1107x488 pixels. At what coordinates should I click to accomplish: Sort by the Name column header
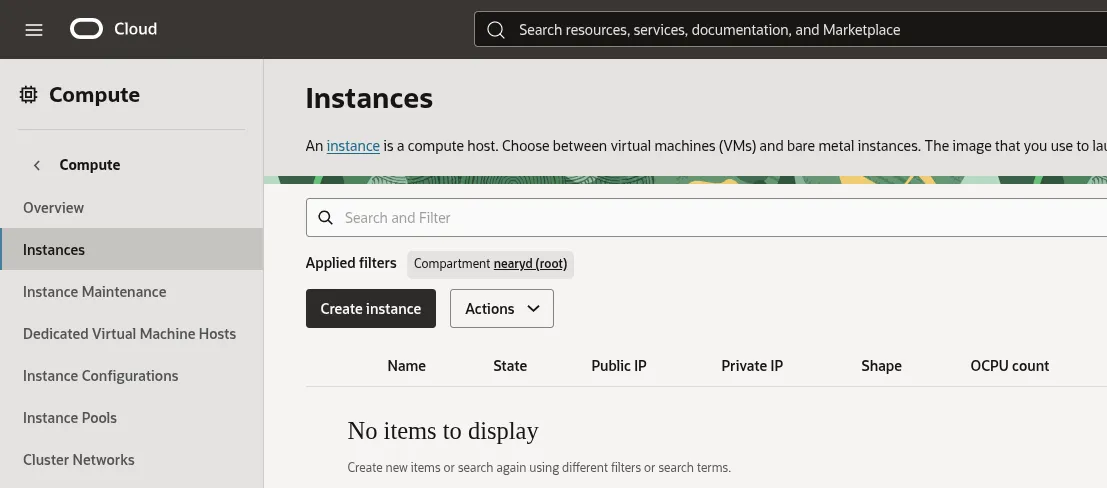(x=407, y=366)
